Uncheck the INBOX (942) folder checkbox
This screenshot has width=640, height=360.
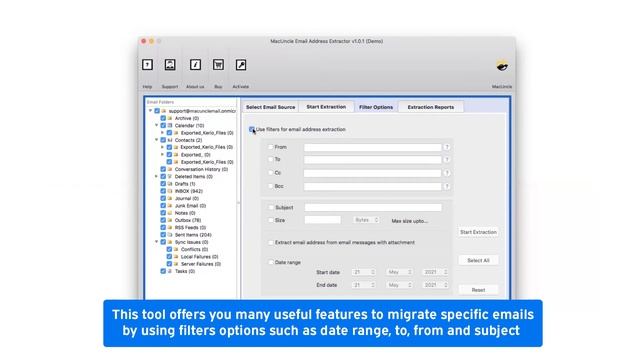pos(163,191)
